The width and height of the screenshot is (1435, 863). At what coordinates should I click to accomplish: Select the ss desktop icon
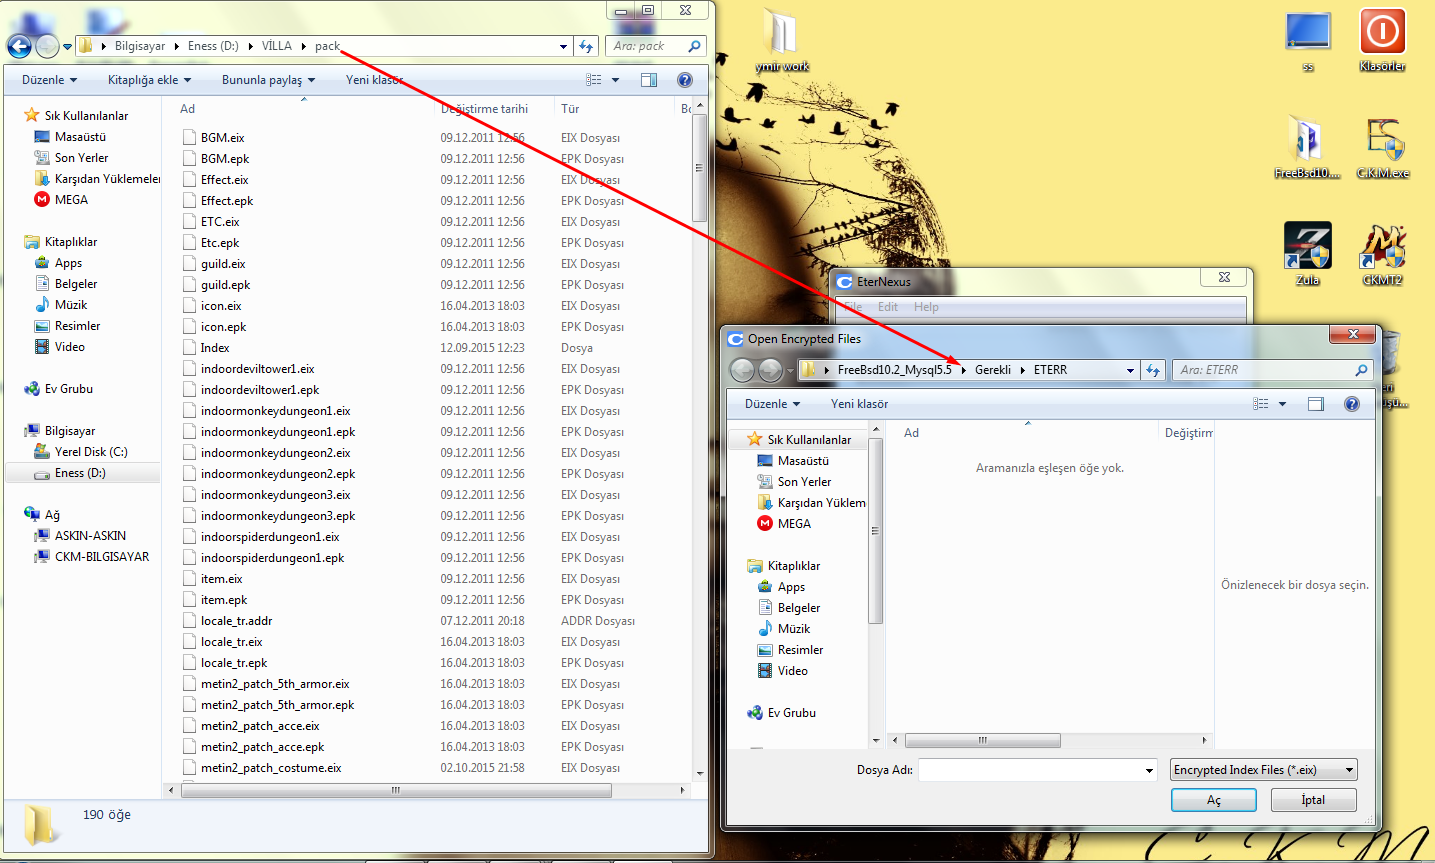1308,41
